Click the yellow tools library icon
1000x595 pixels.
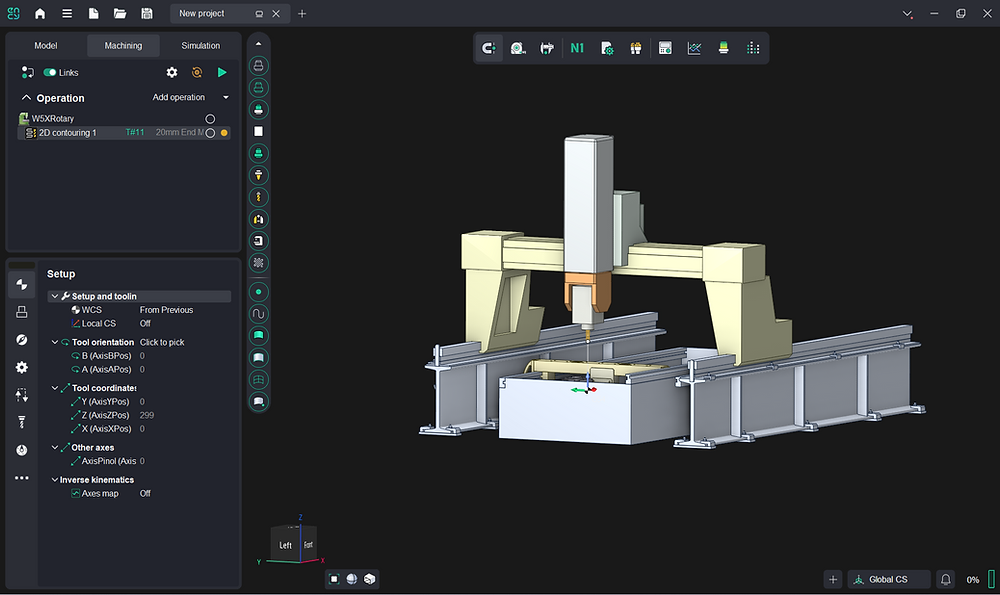[636, 48]
